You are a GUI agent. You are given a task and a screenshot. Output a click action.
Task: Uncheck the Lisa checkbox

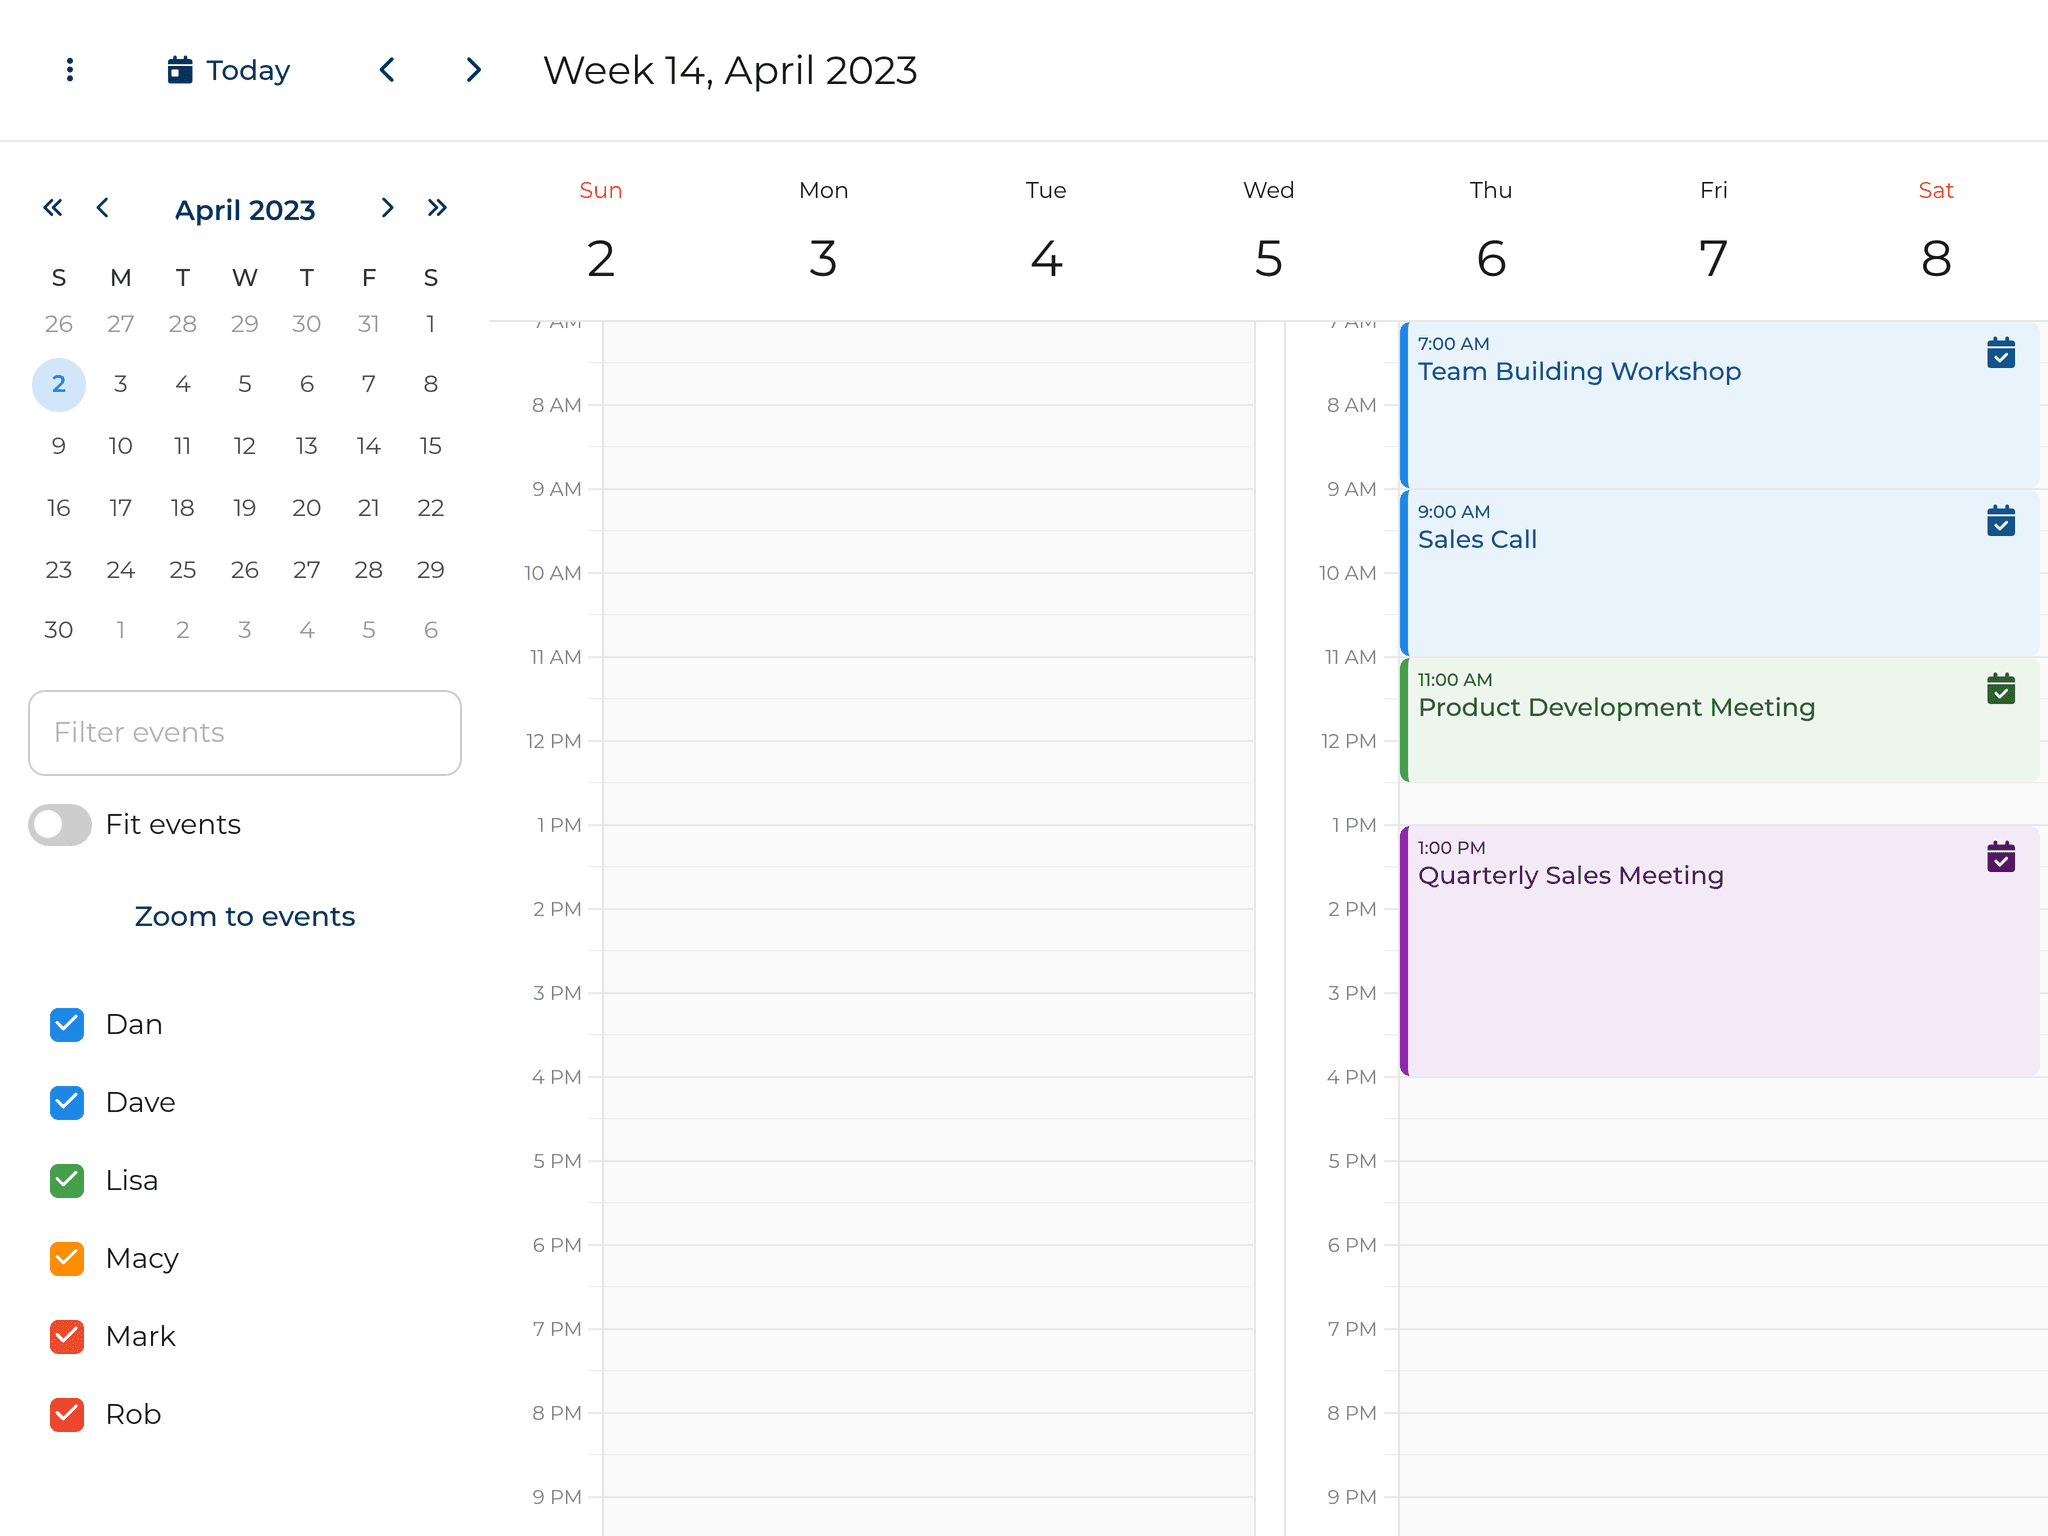tap(67, 1181)
